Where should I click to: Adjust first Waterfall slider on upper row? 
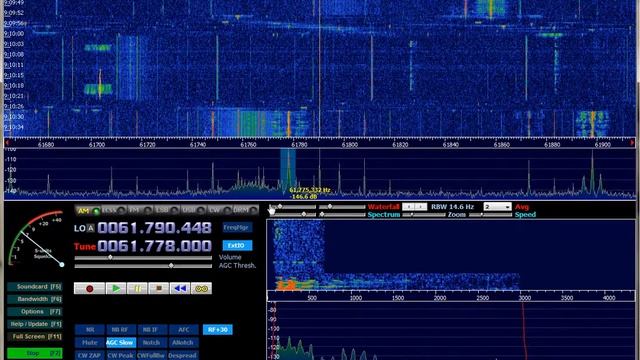point(293,207)
